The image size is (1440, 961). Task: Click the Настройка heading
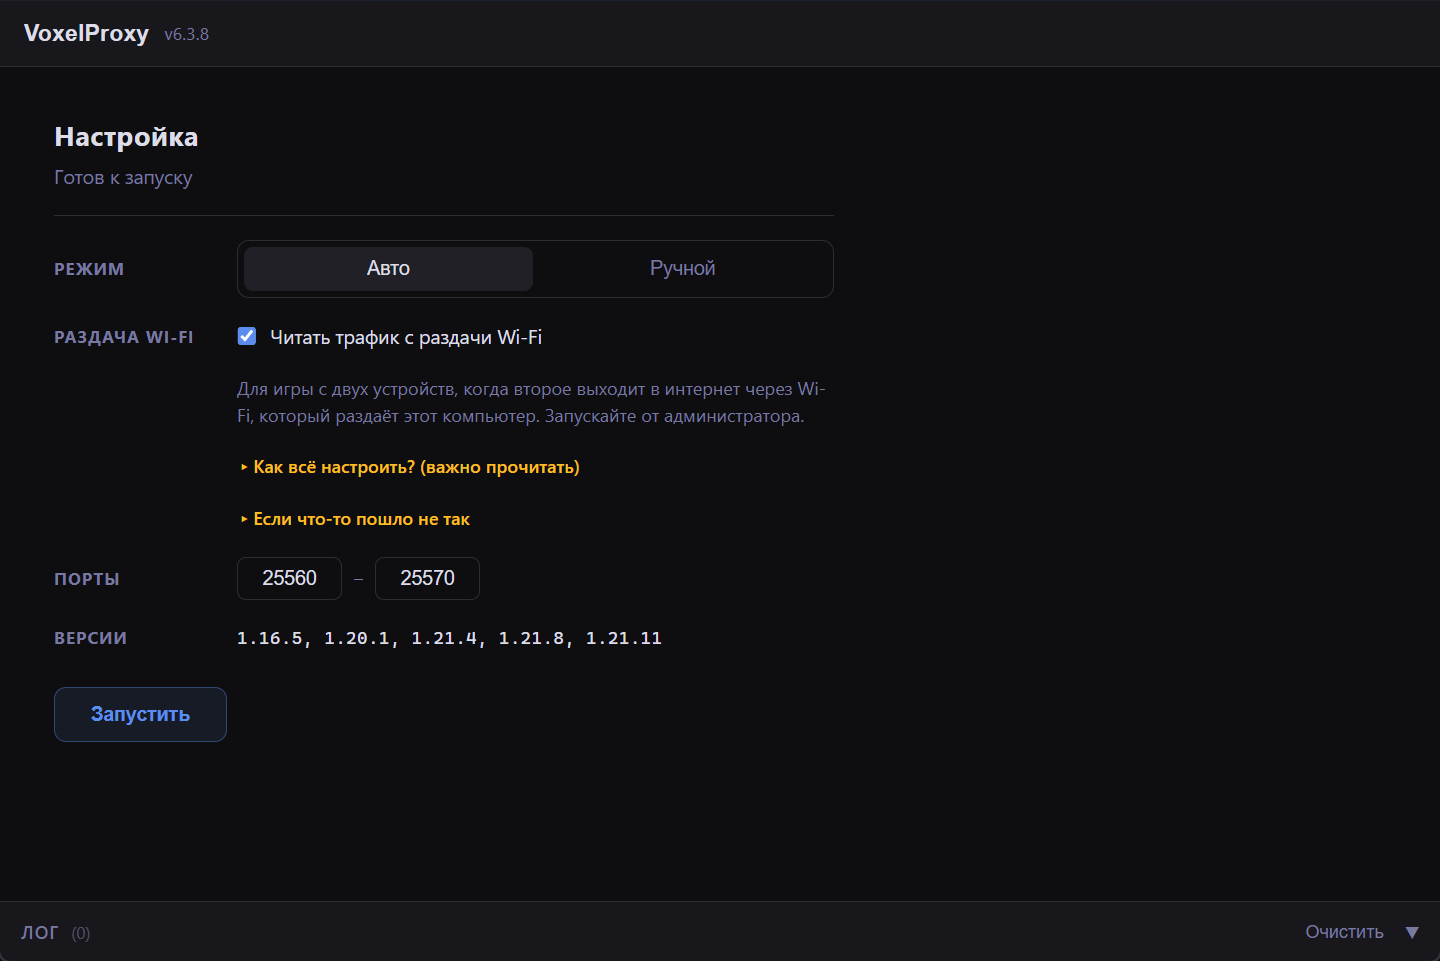pos(126,137)
